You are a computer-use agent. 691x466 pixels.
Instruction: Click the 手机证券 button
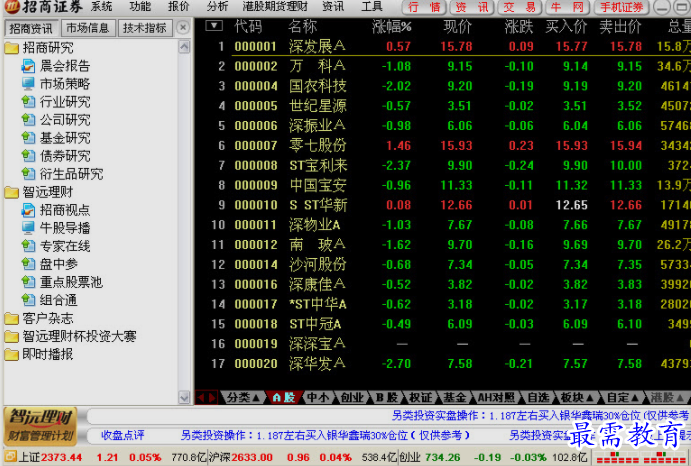click(622, 7)
